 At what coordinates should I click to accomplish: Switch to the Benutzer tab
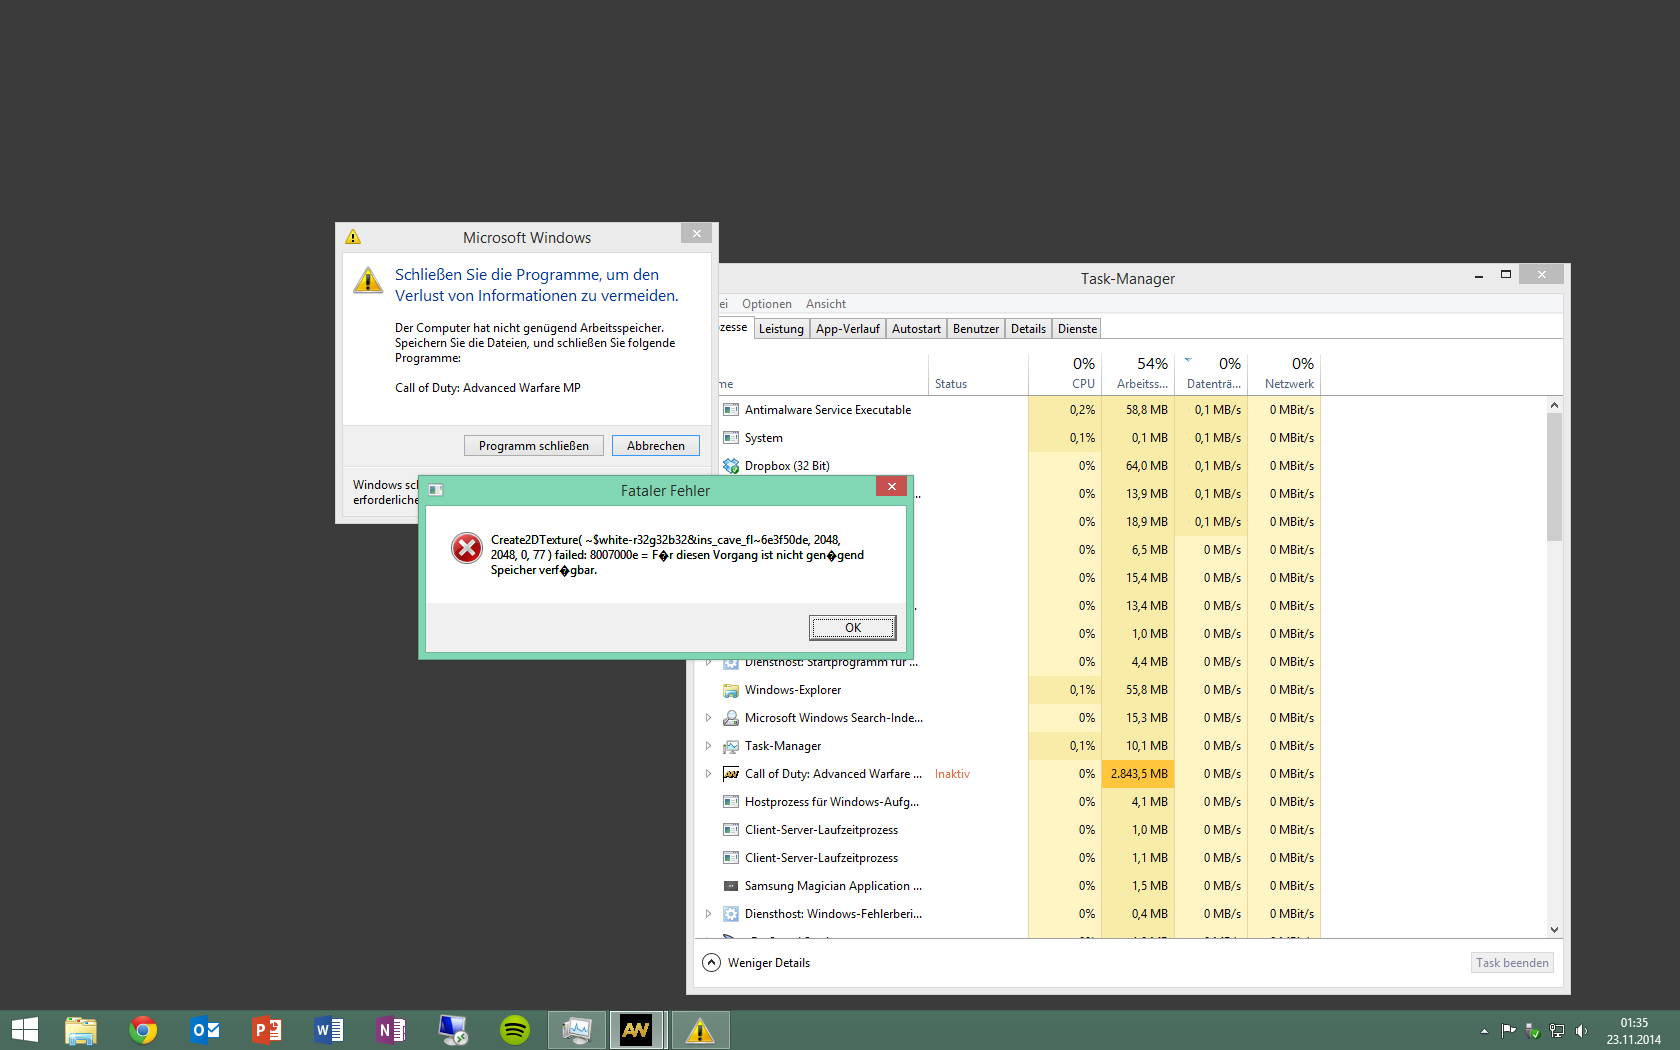[976, 329]
